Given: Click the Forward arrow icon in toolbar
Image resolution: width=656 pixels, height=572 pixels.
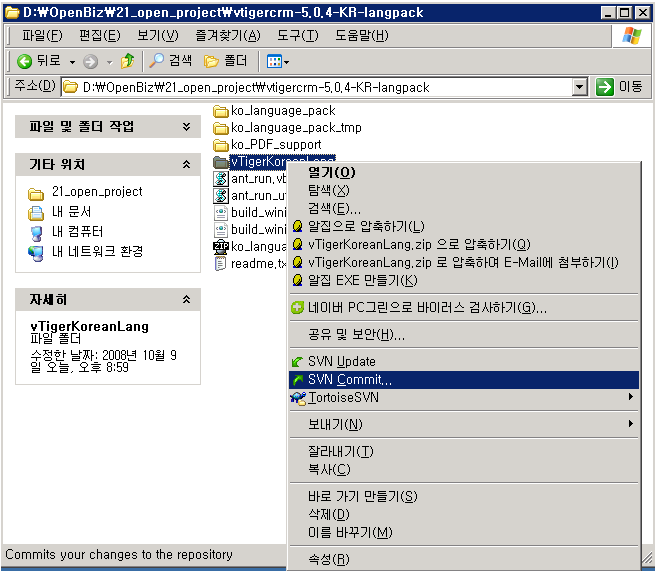Looking at the screenshot, I should tap(90, 62).
